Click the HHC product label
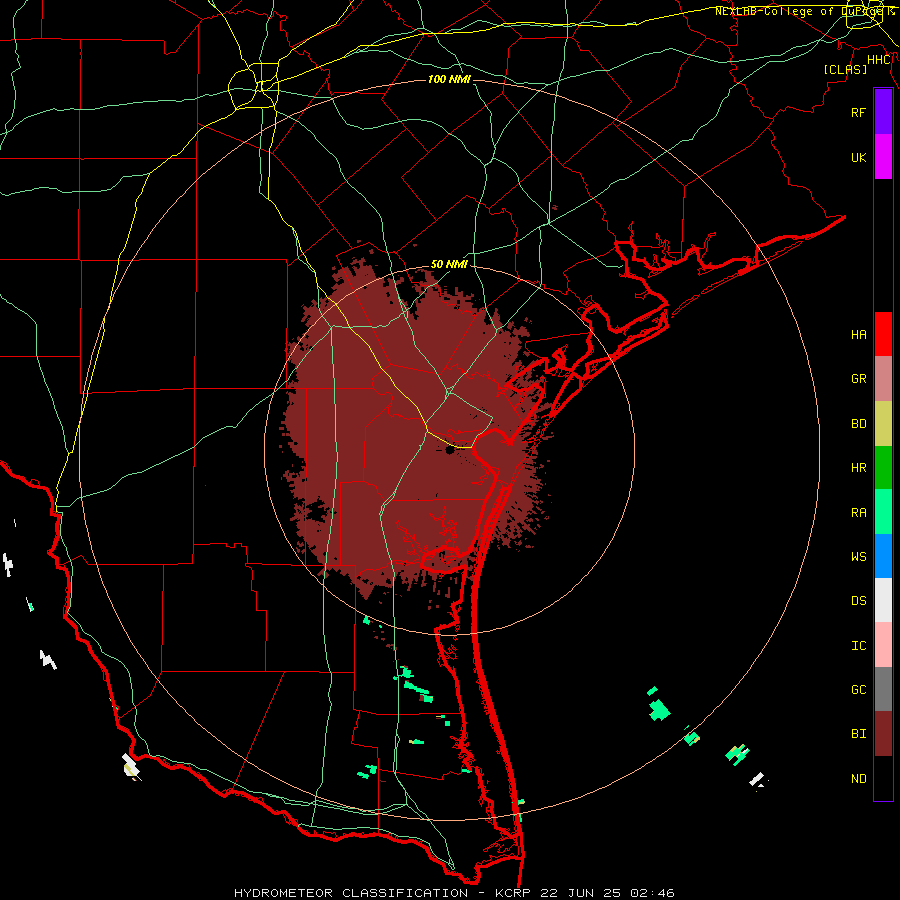900x900 pixels. pyautogui.click(x=879, y=60)
